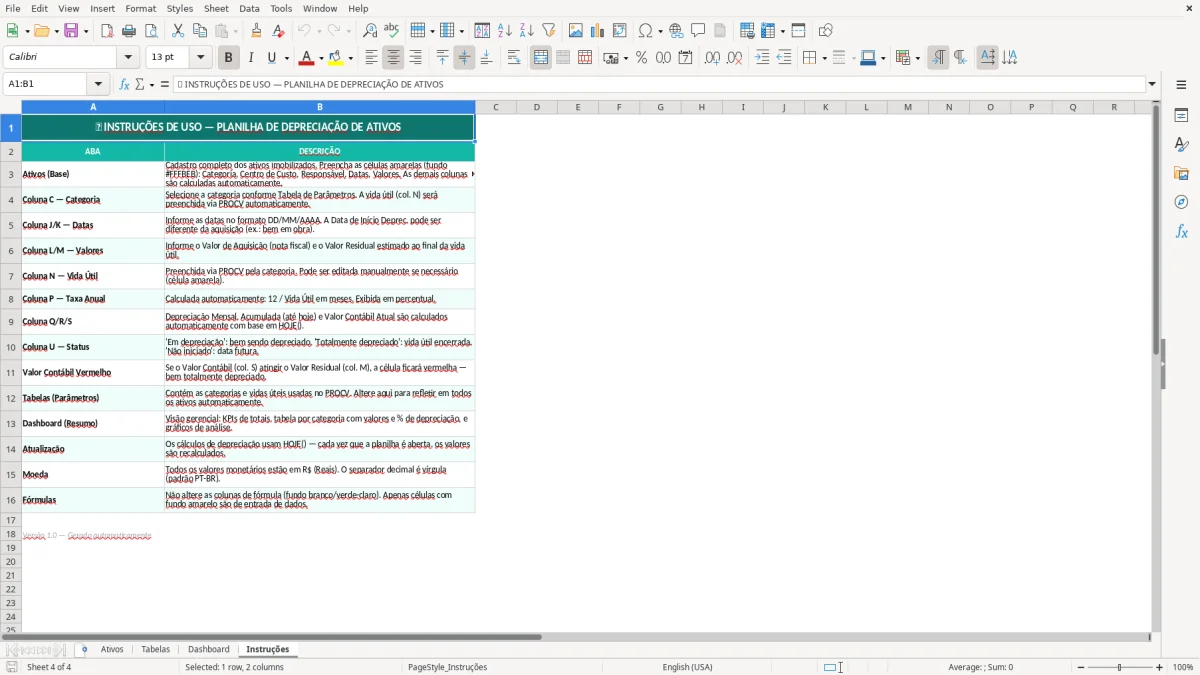
Task: Sort the sheet ascending
Action: pos(503,30)
